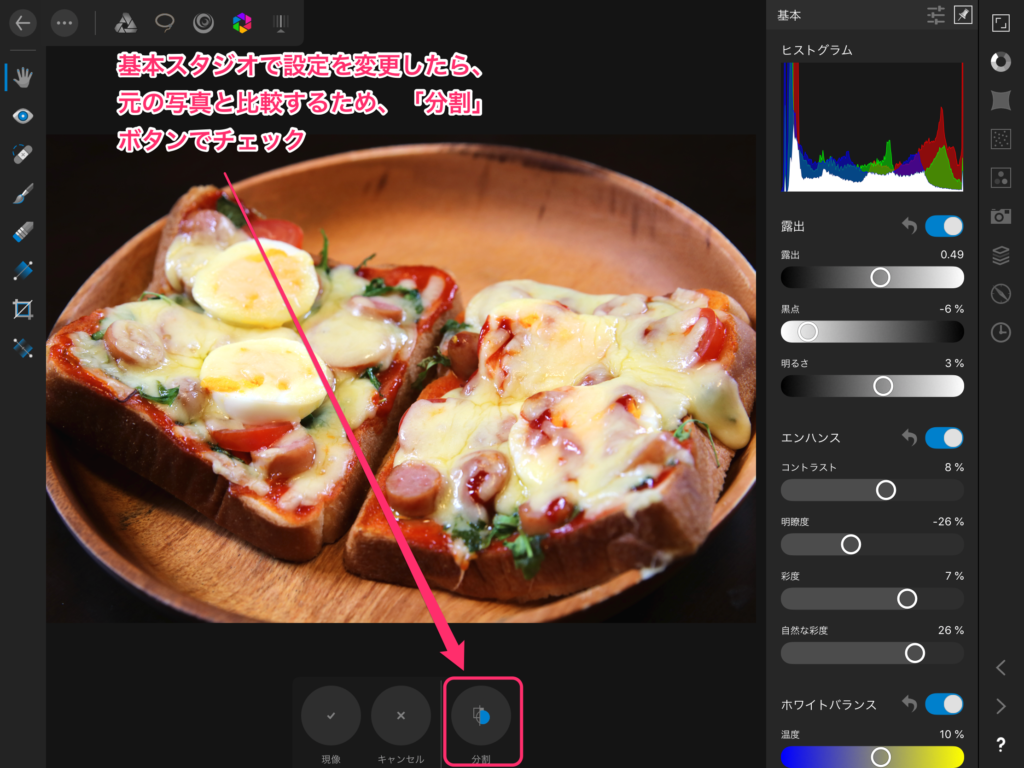The image size is (1024, 768).
Task: Click the コントラスト slider handle
Action: click(885, 490)
